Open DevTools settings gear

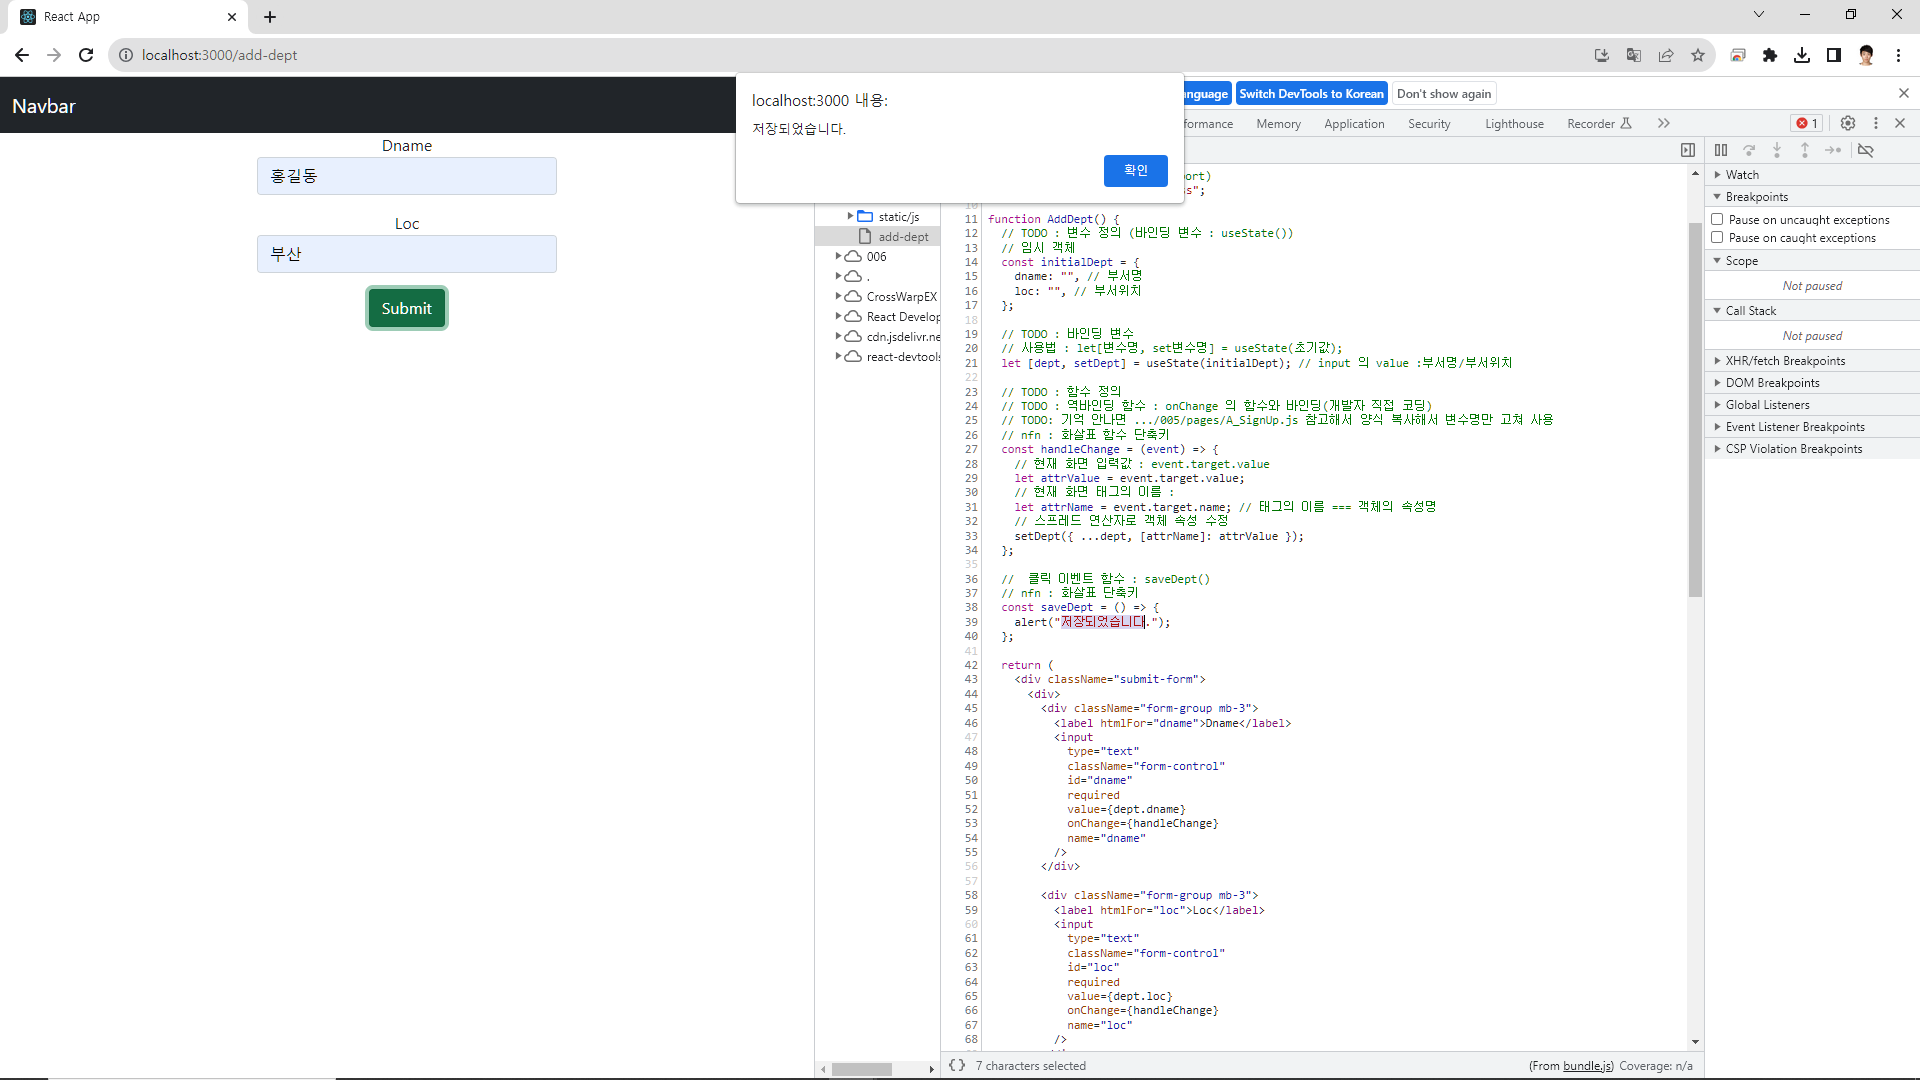pyautogui.click(x=1847, y=123)
